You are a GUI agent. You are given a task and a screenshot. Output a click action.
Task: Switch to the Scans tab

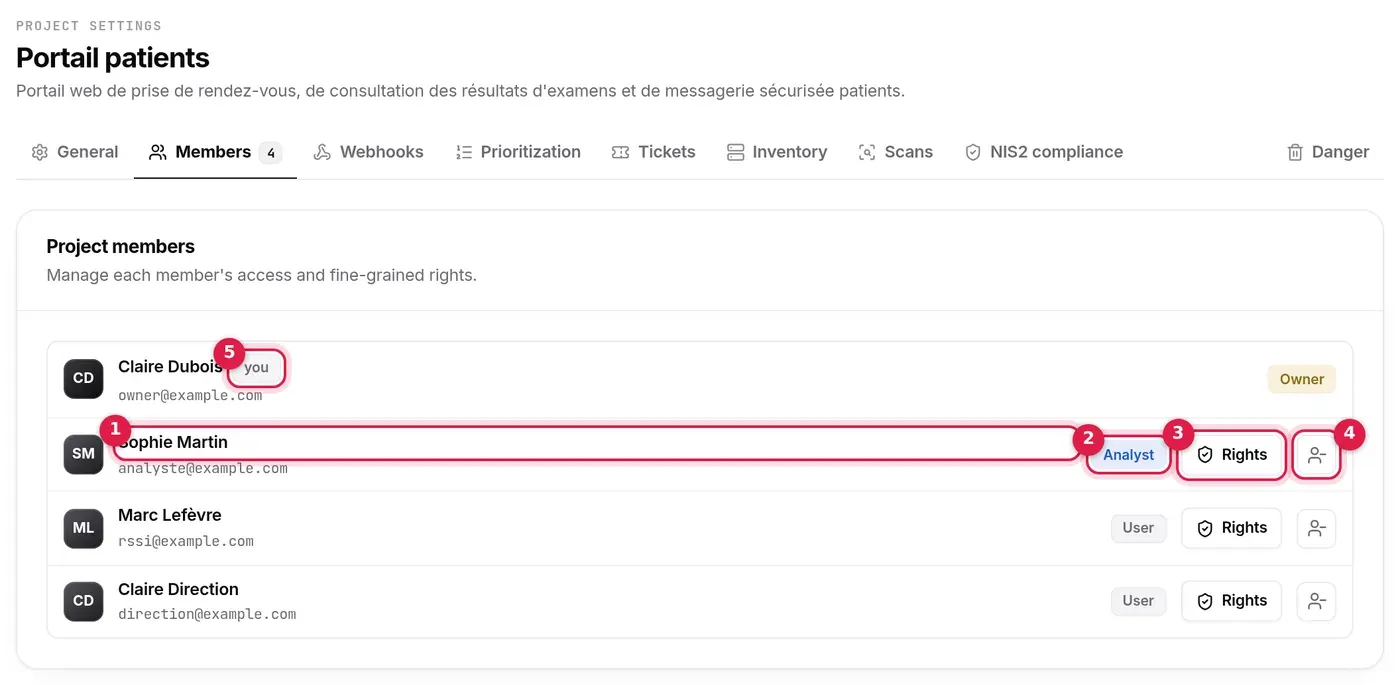click(895, 152)
